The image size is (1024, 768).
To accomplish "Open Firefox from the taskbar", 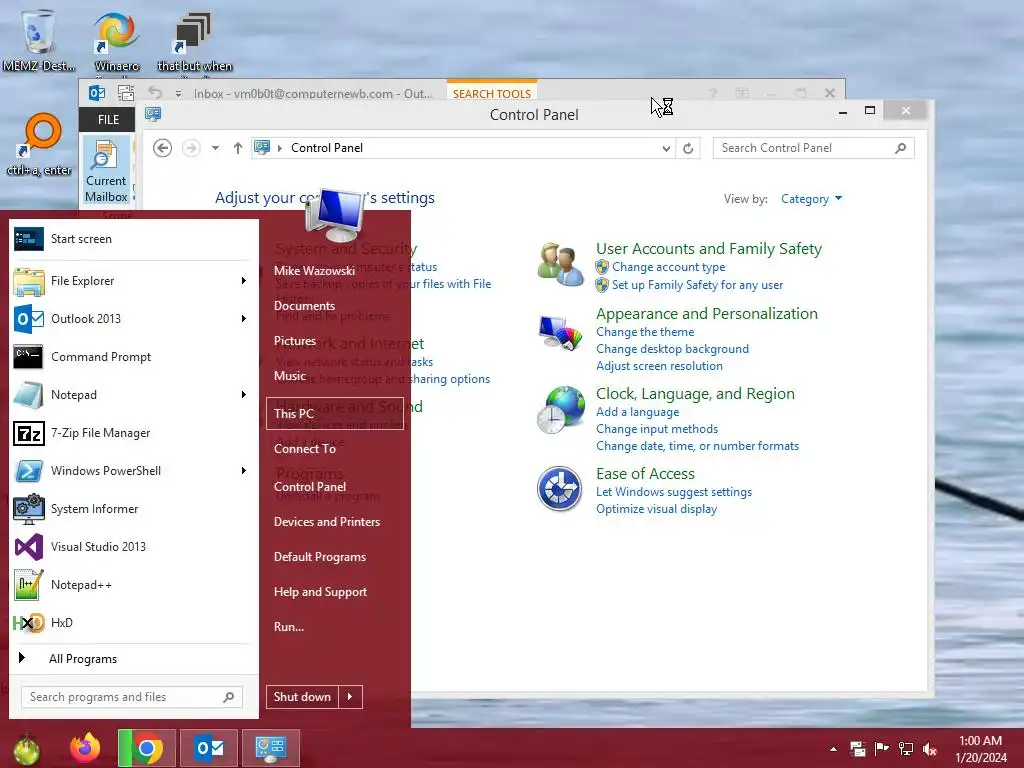I will click(85, 748).
